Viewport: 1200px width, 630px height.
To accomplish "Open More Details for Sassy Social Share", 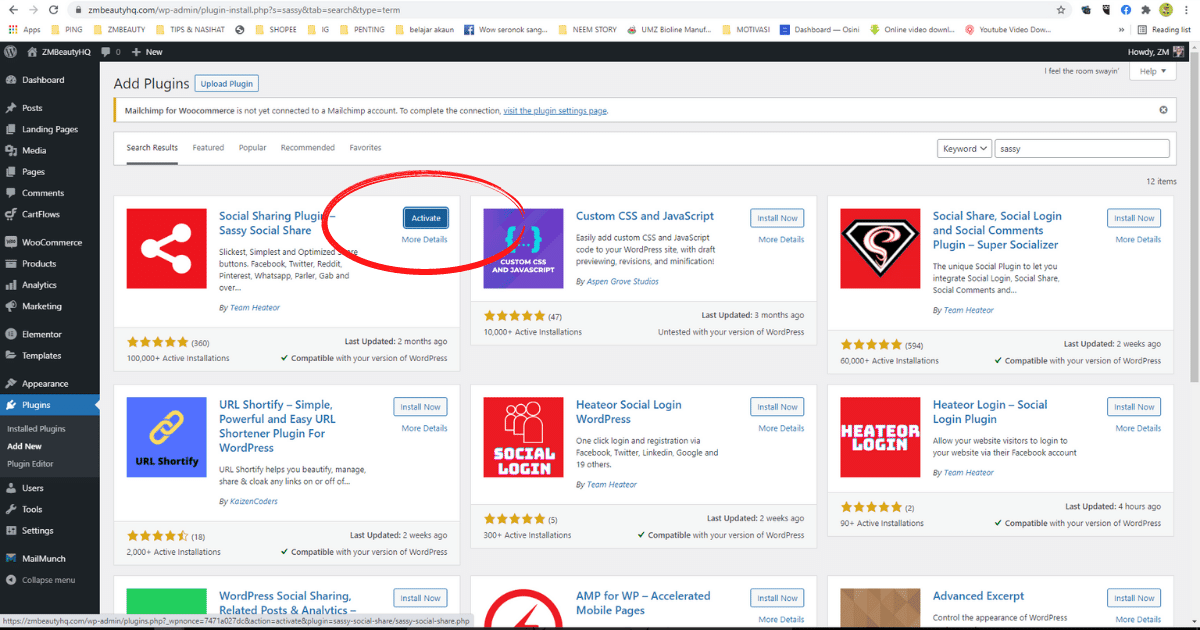I will (424, 240).
